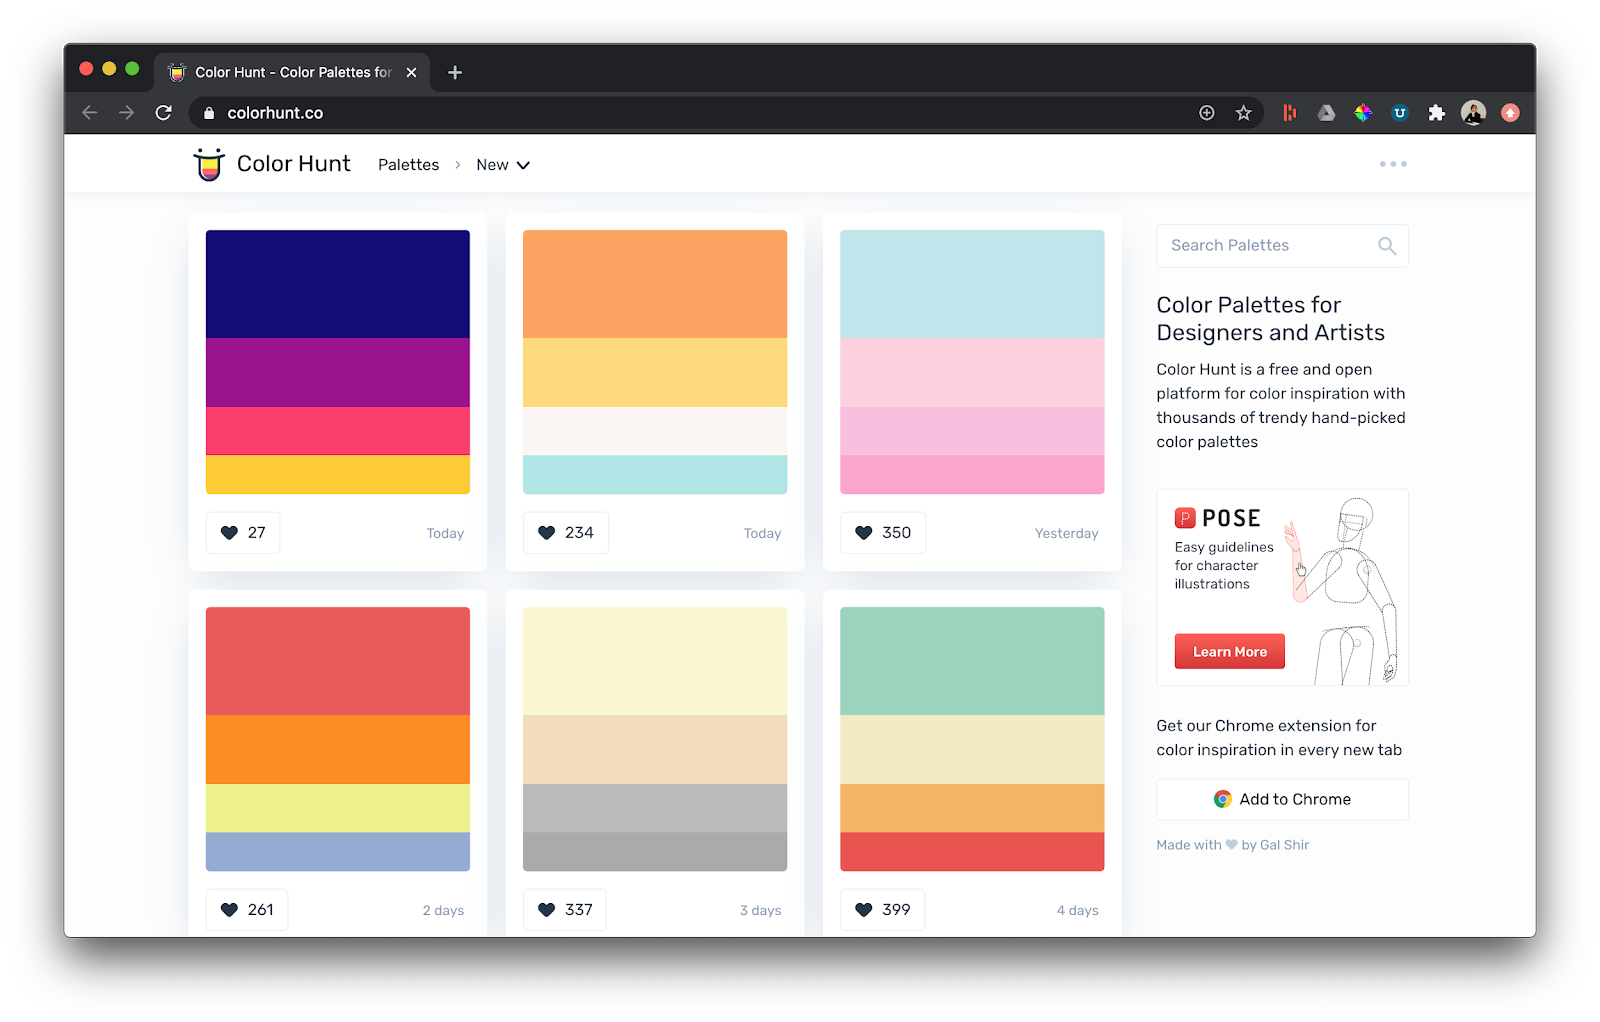The image size is (1600, 1022).
Task: Click the Color Hunt logo icon
Action: (x=209, y=164)
